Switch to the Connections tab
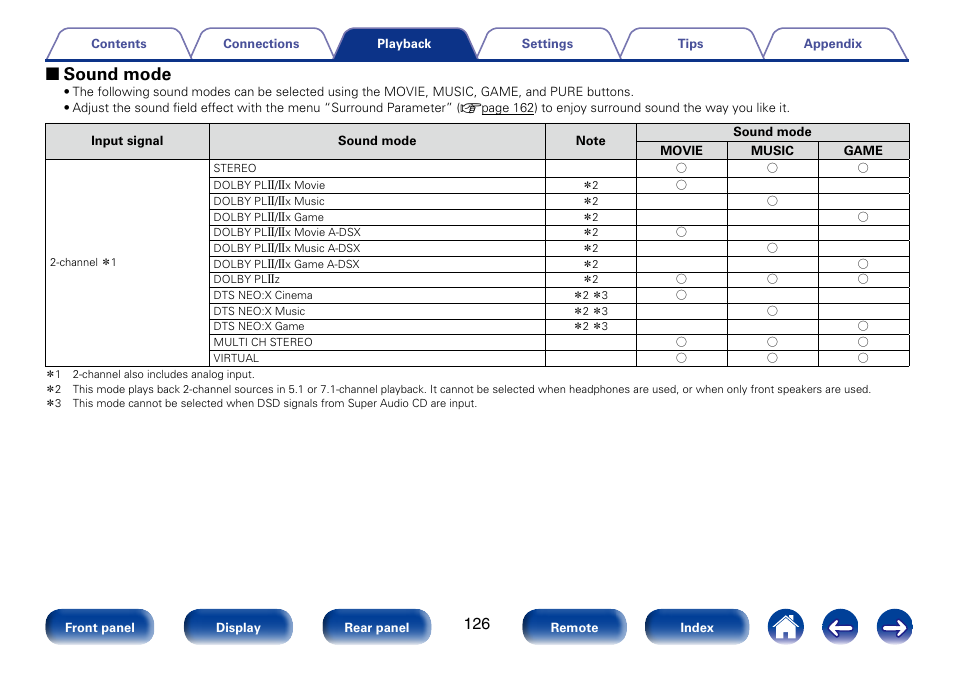The width and height of the screenshot is (954, 673). tap(261, 44)
